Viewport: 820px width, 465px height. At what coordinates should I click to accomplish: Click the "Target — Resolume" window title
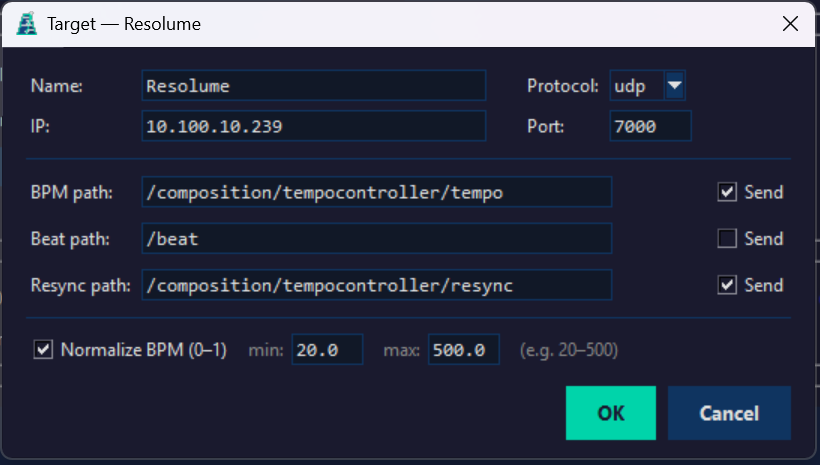(x=124, y=24)
